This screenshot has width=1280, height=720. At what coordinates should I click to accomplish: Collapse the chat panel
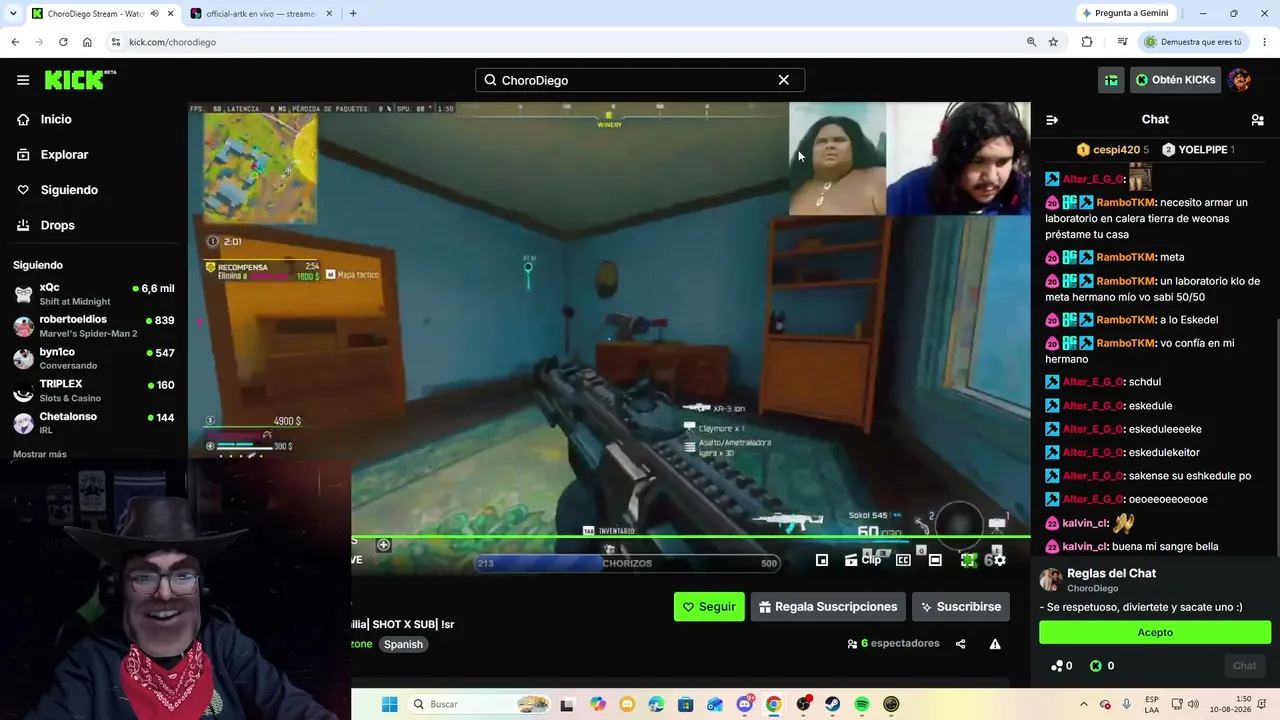(1052, 120)
